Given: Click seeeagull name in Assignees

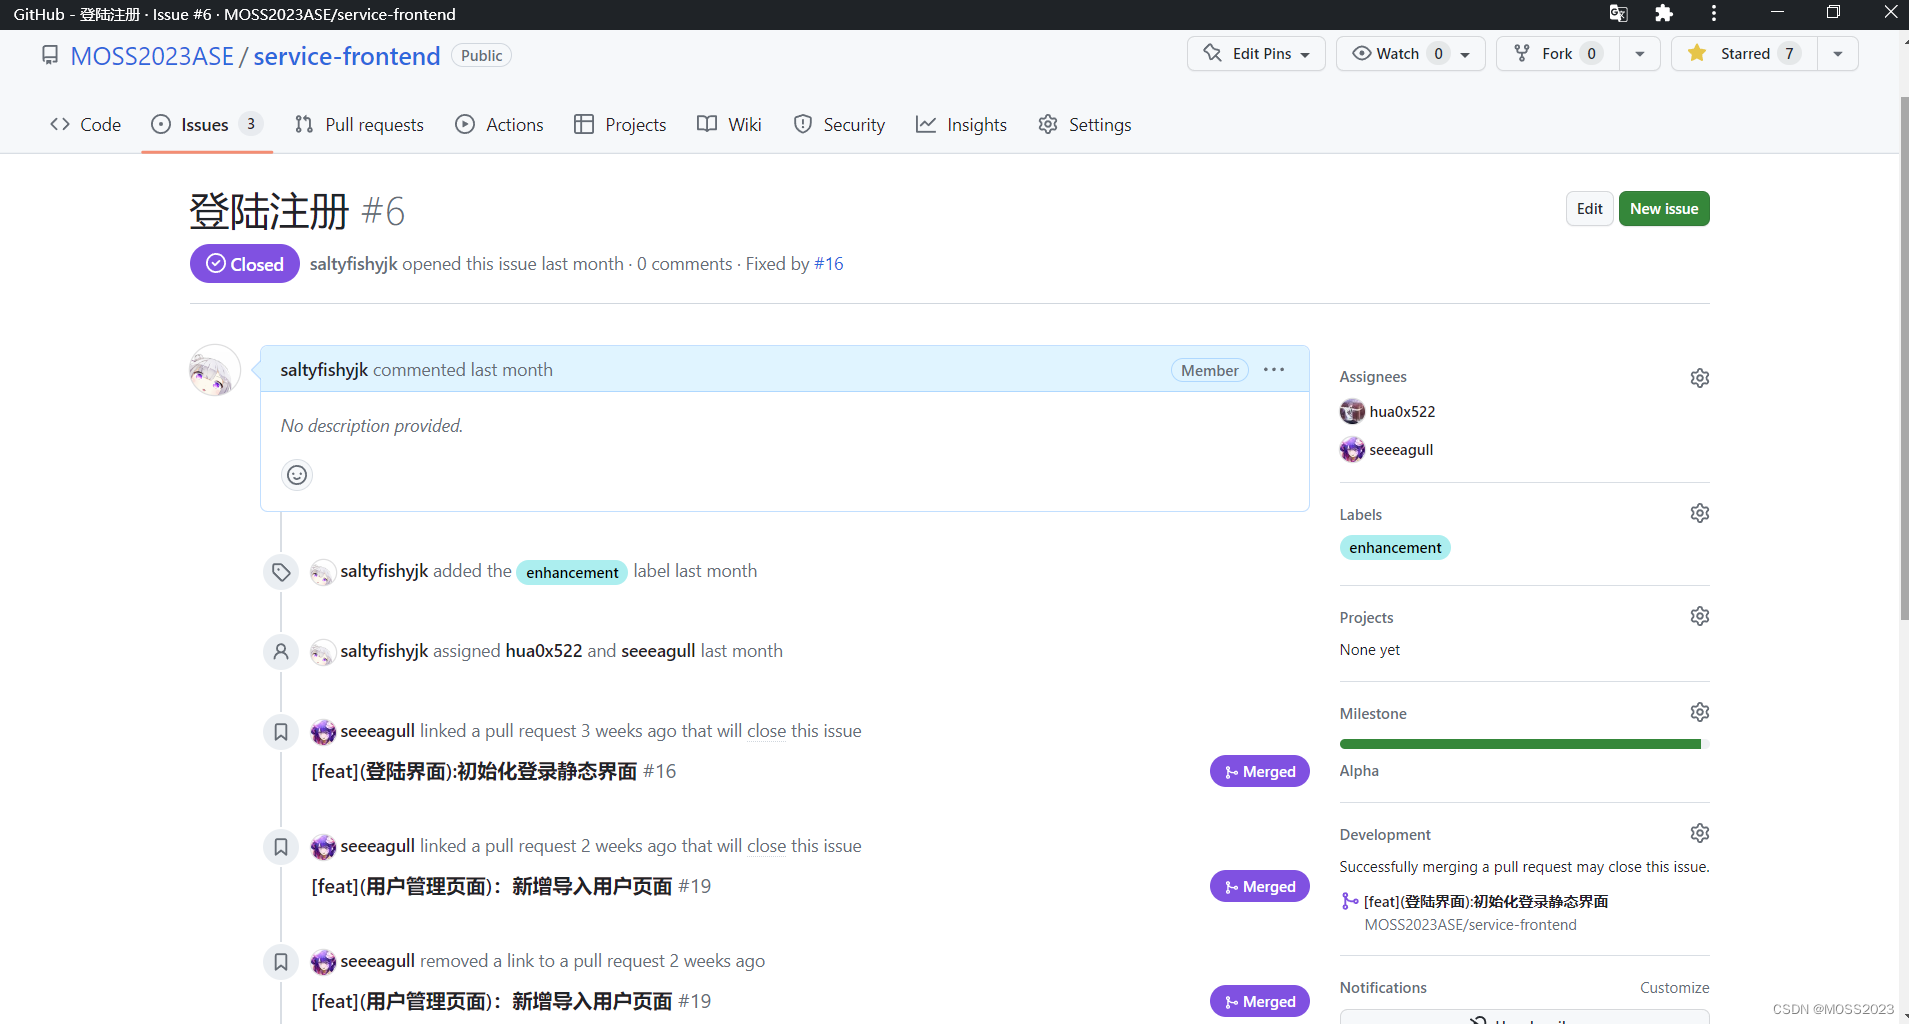Looking at the screenshot, I should (x=1401, y=450).
